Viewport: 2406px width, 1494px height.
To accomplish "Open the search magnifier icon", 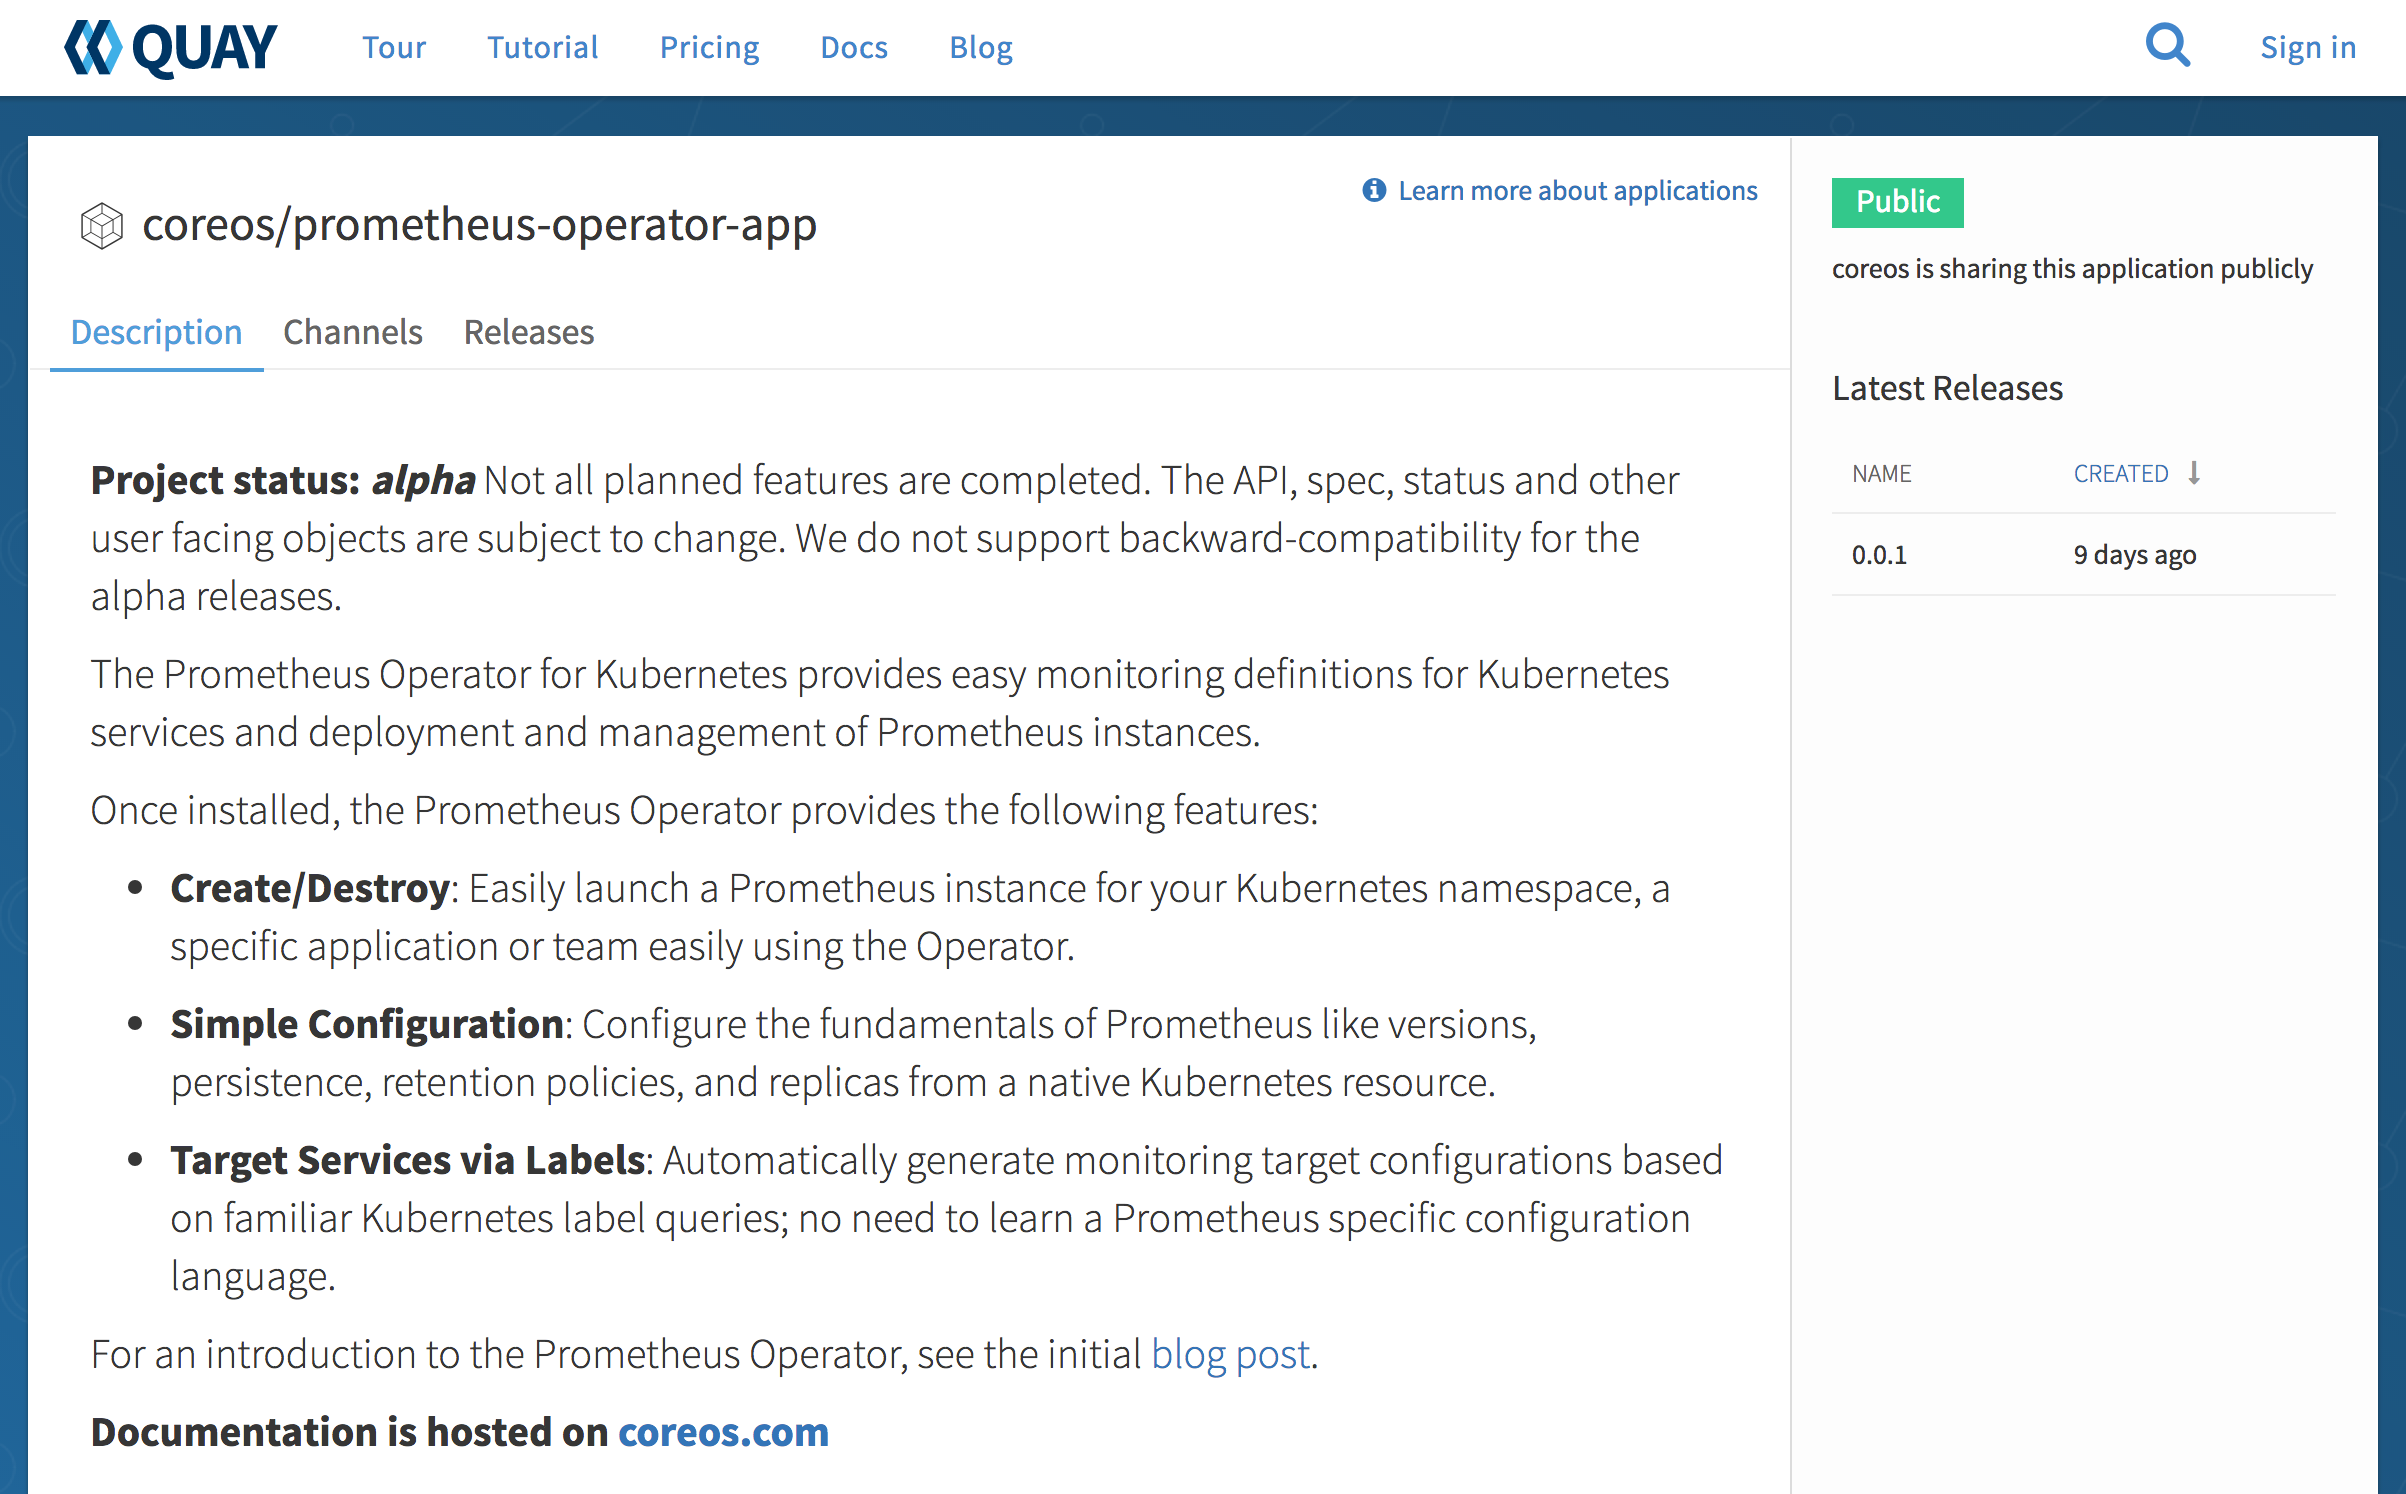I will [x=2168, y=45].
